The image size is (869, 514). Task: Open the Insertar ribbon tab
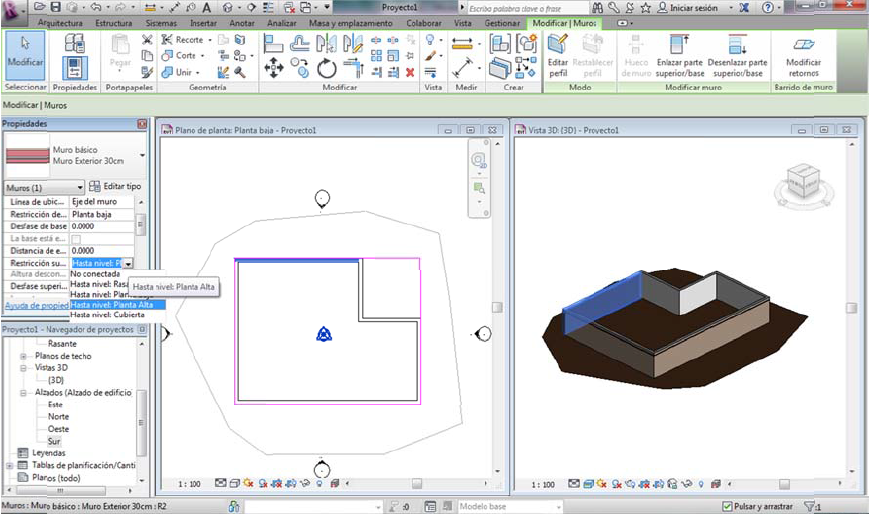pos(203,23)
